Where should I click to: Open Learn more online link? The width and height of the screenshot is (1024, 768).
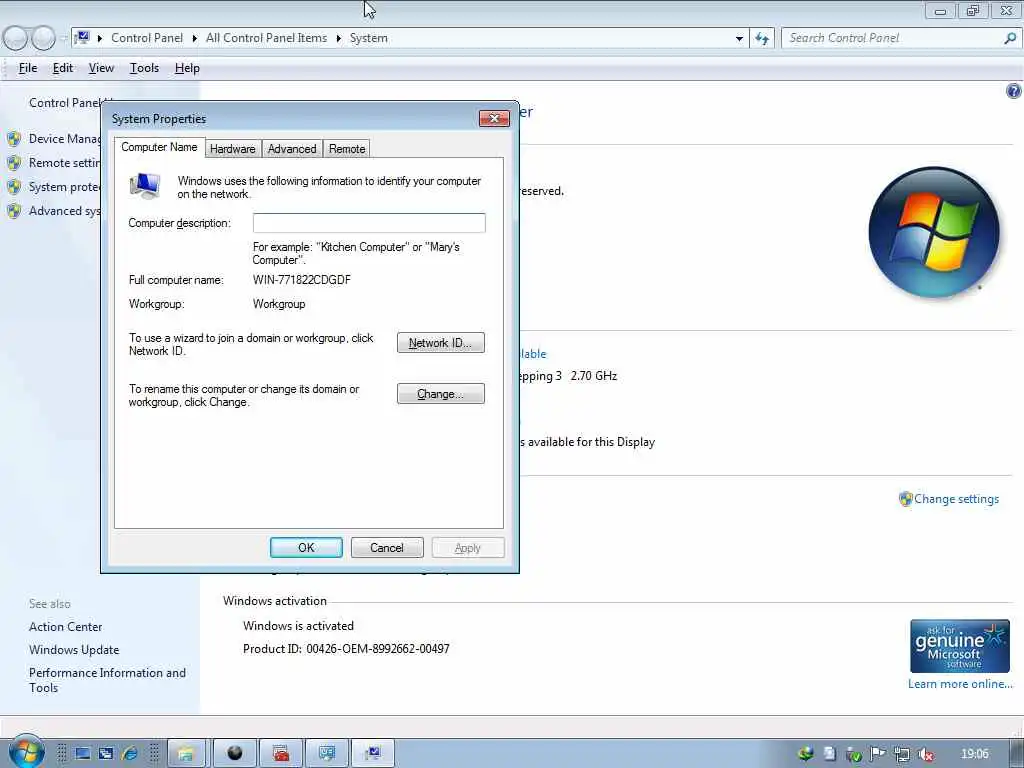(x=960, y=684)
